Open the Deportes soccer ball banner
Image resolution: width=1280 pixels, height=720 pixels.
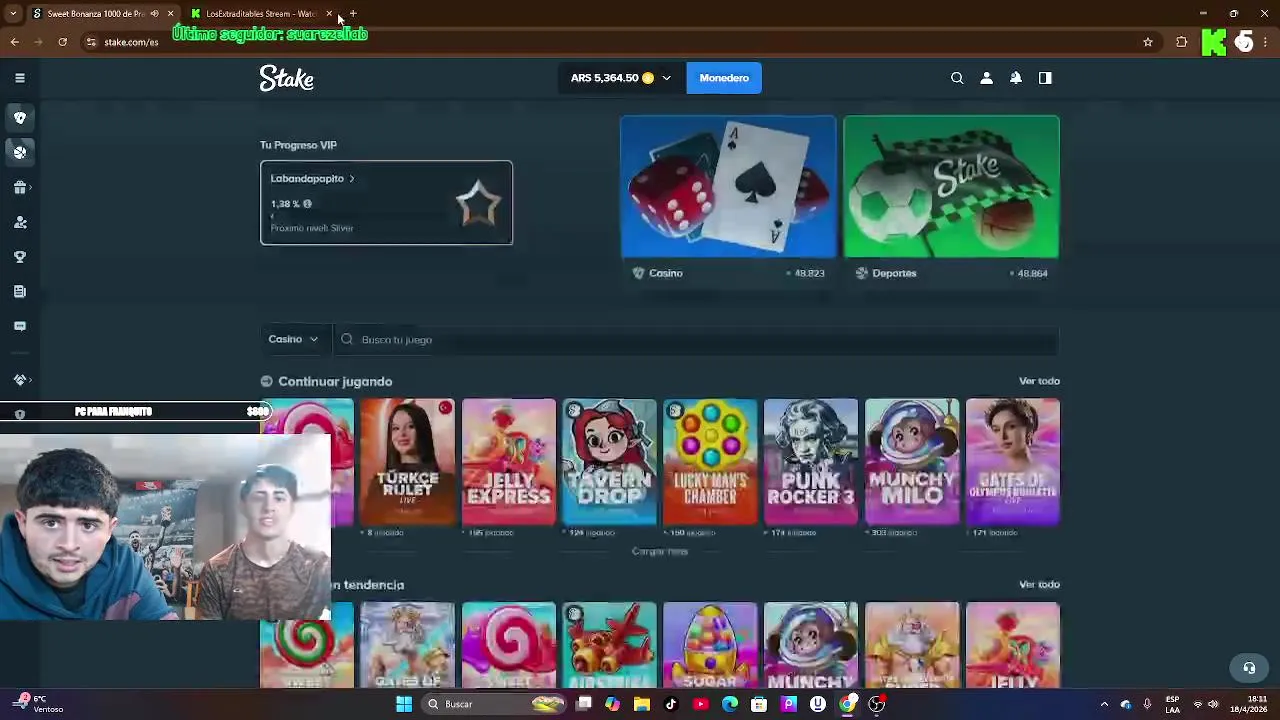[x=951, y=187]
